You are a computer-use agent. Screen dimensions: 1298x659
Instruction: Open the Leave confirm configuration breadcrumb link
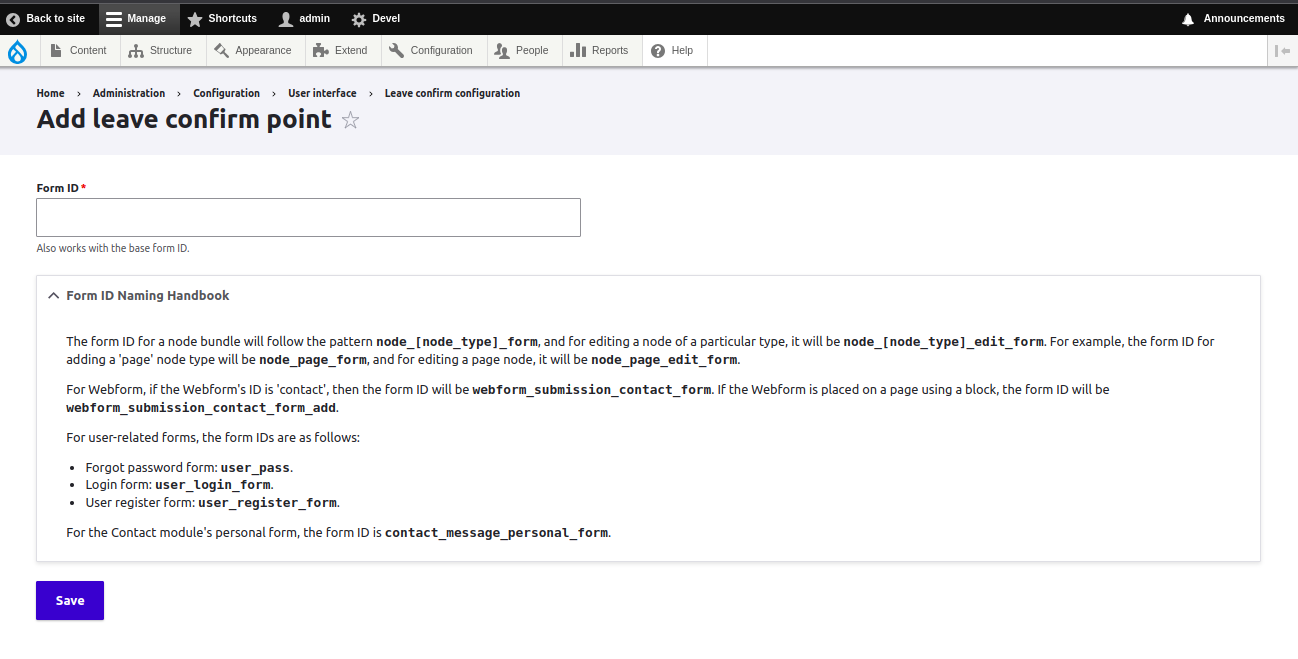point(452,92)
